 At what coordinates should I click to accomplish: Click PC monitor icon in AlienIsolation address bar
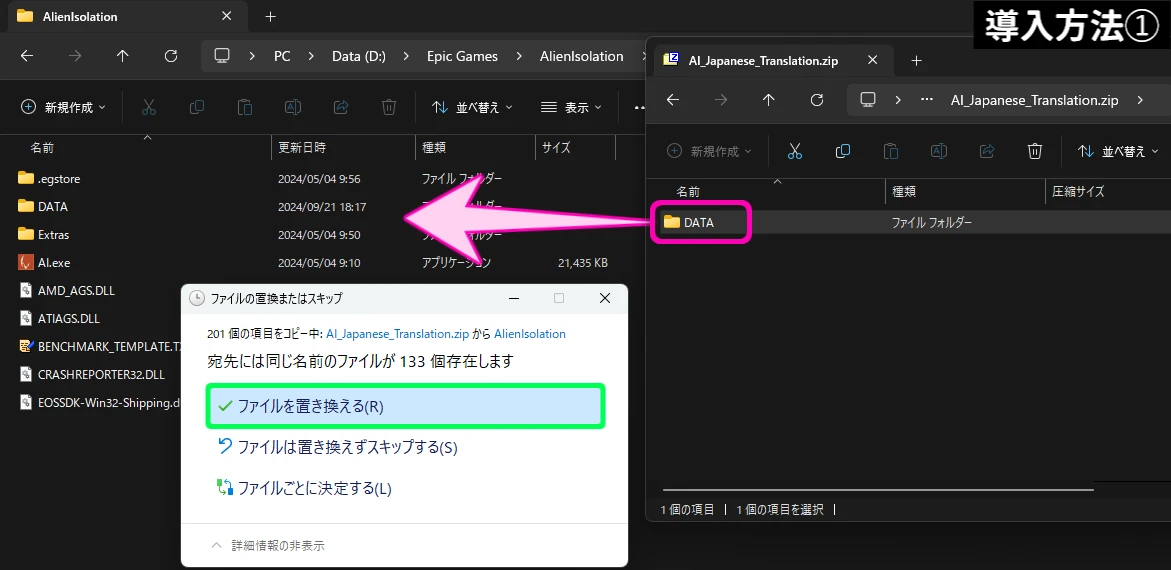(221, 56)
